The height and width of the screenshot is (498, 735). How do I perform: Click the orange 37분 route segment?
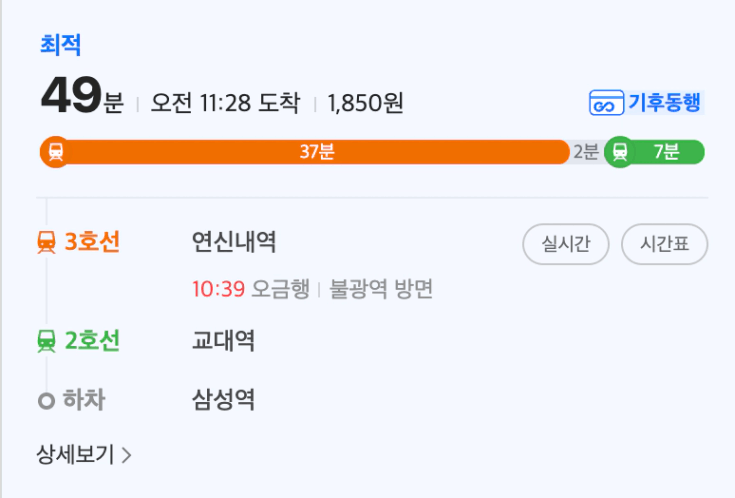click(317, 152)
